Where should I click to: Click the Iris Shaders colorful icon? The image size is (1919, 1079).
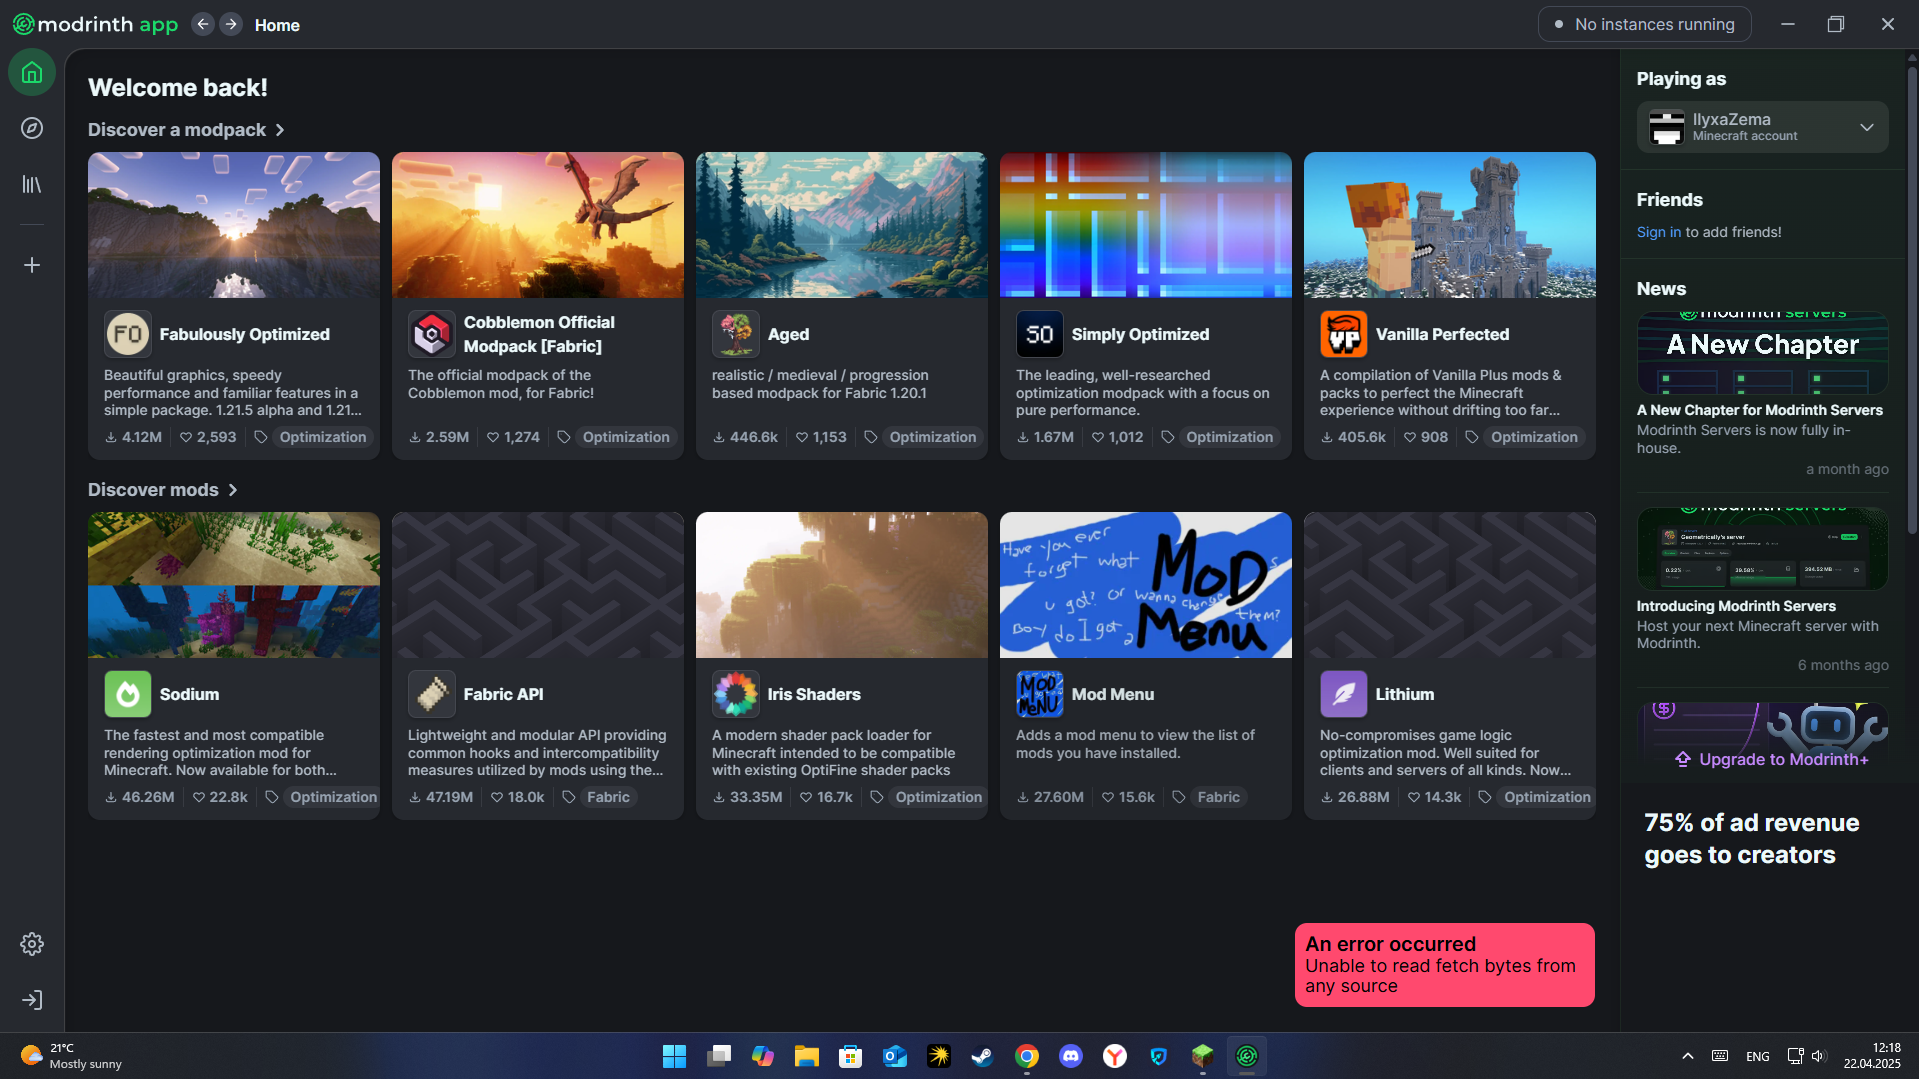coord(736,694)
